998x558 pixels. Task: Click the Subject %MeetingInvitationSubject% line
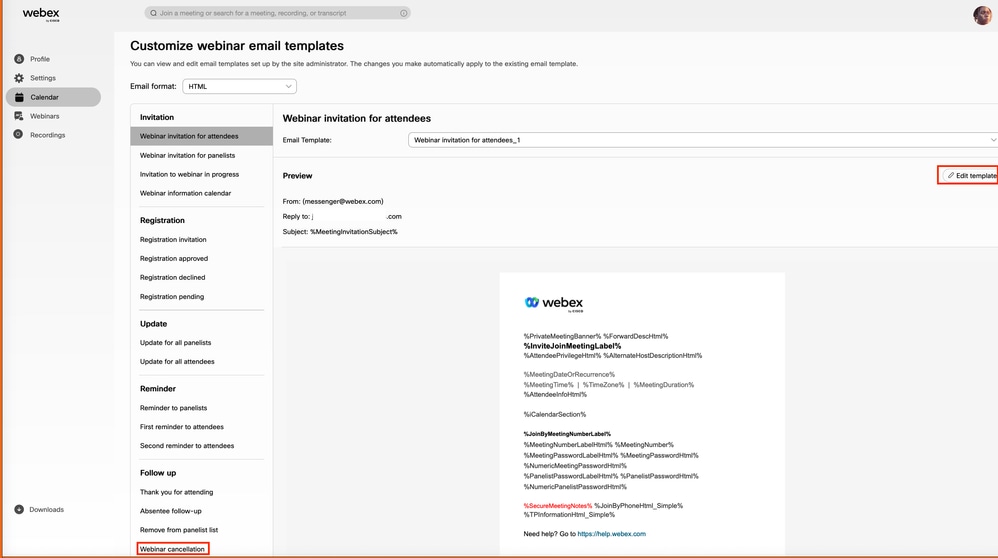[x=340, y=232]
